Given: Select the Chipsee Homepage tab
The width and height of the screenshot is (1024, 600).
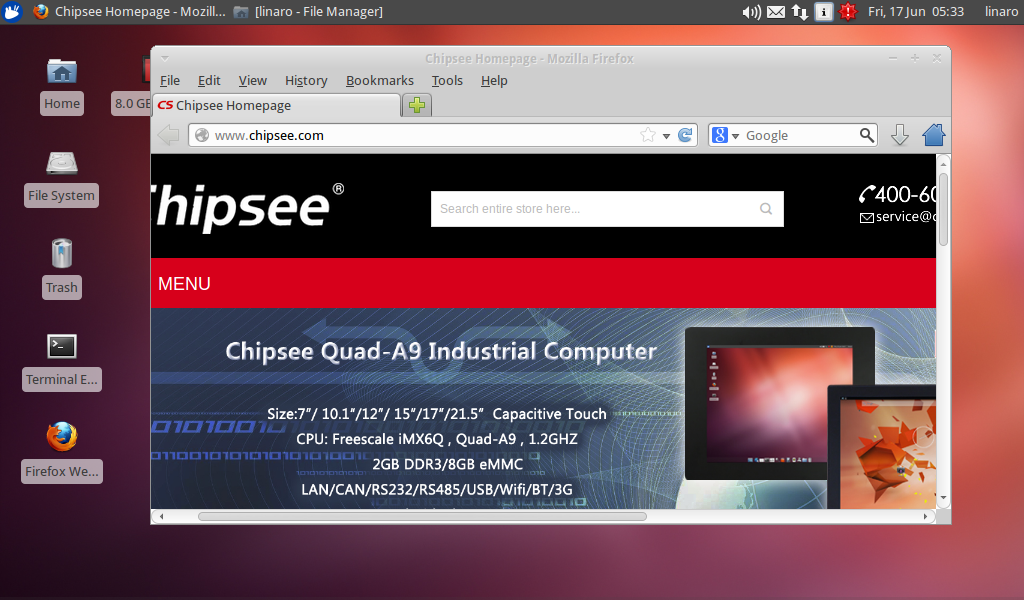Looking at the screenshot, I should (x=276, y=105).
